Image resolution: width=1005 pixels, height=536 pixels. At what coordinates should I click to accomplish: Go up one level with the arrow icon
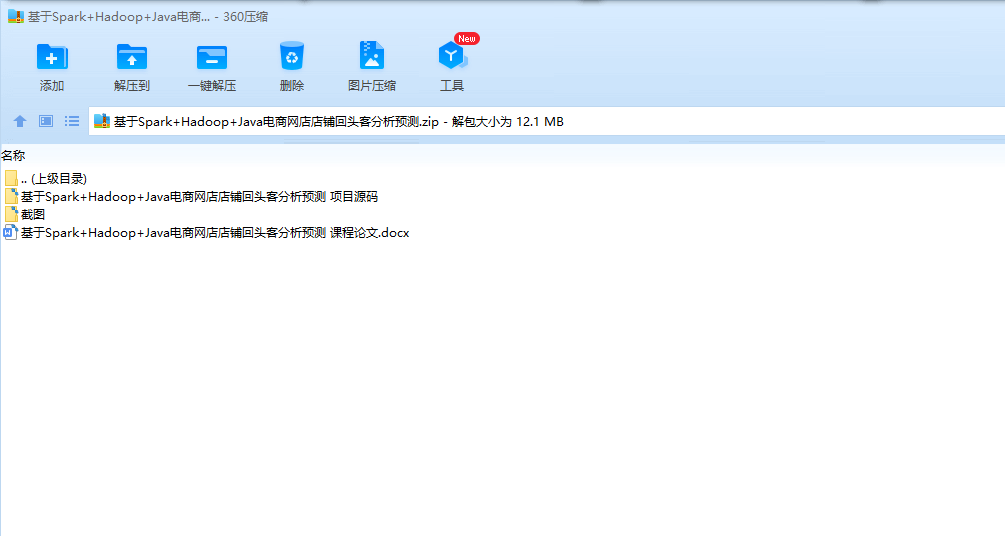pyautogui.click(x=20, y=121)
